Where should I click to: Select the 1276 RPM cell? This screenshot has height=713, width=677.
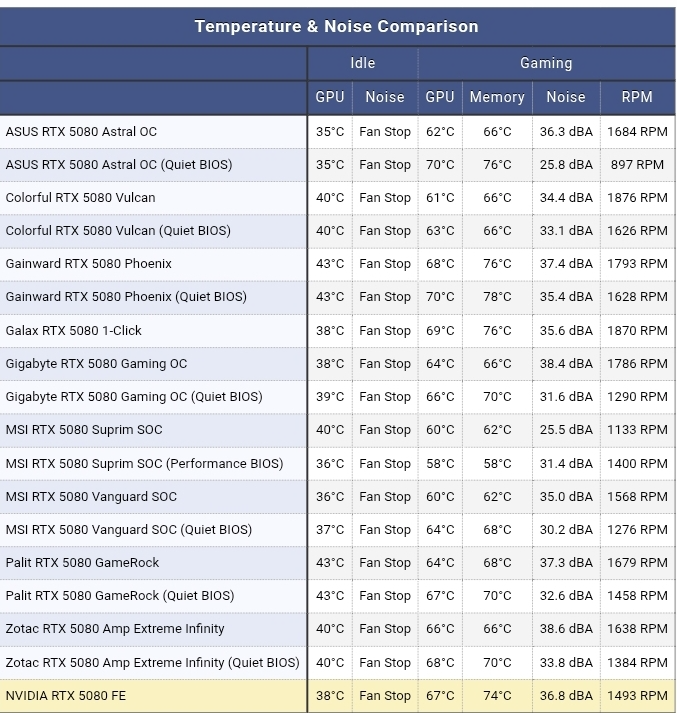coord(637,530)
